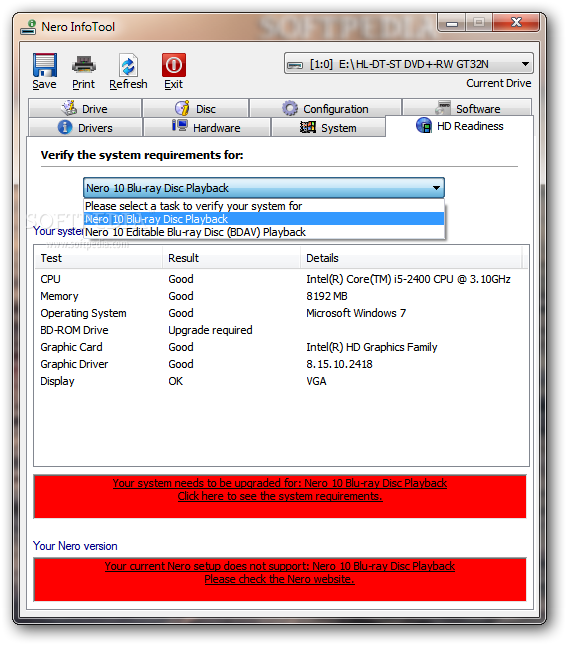
Task: Close the Nero InfoTool window
Action: coord(516,23)
